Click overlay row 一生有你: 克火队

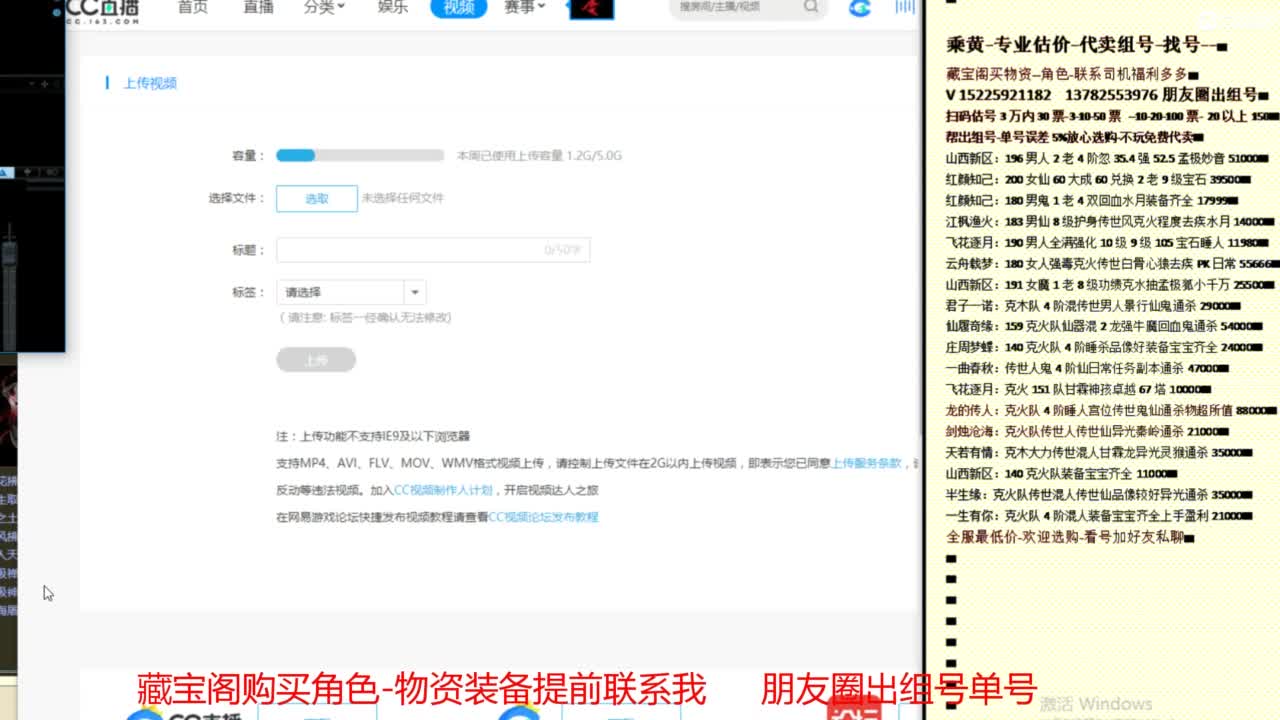[x=1098, y=515]
